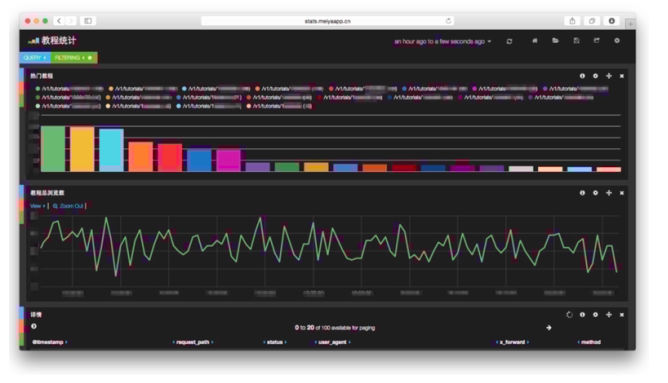Show info for the bottom table panel
The height and width of the screenshot is (383, 668).
tap(582, 314)
